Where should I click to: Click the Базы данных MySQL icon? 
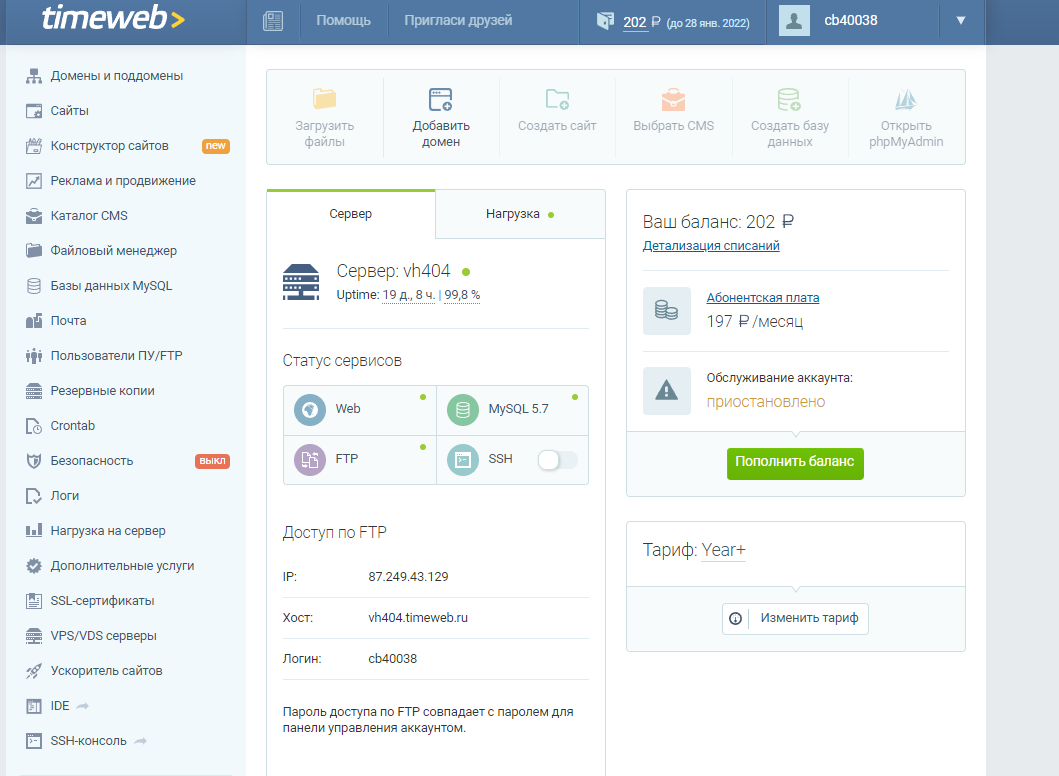click(34, 286)
